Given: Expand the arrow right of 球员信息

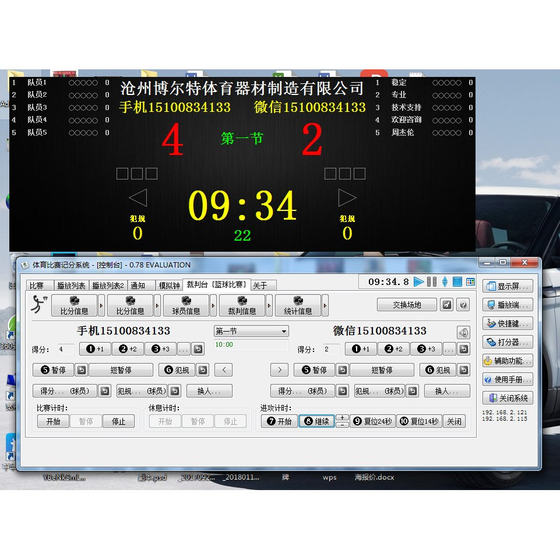Looking at the screenshot, I should point(213,305).
